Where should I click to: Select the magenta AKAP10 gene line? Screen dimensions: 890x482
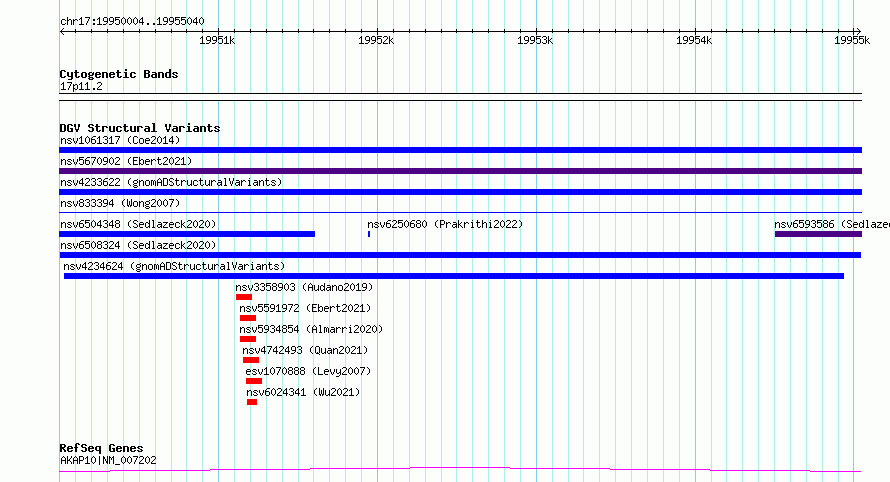click(x=460, y=470)
